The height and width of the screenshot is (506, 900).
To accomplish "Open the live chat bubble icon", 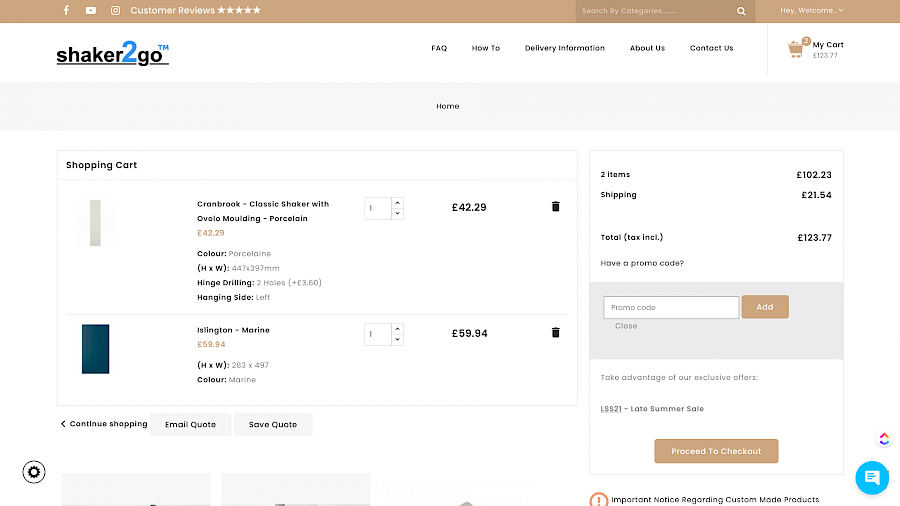I will pyautogui.click(x=872, y=477).
